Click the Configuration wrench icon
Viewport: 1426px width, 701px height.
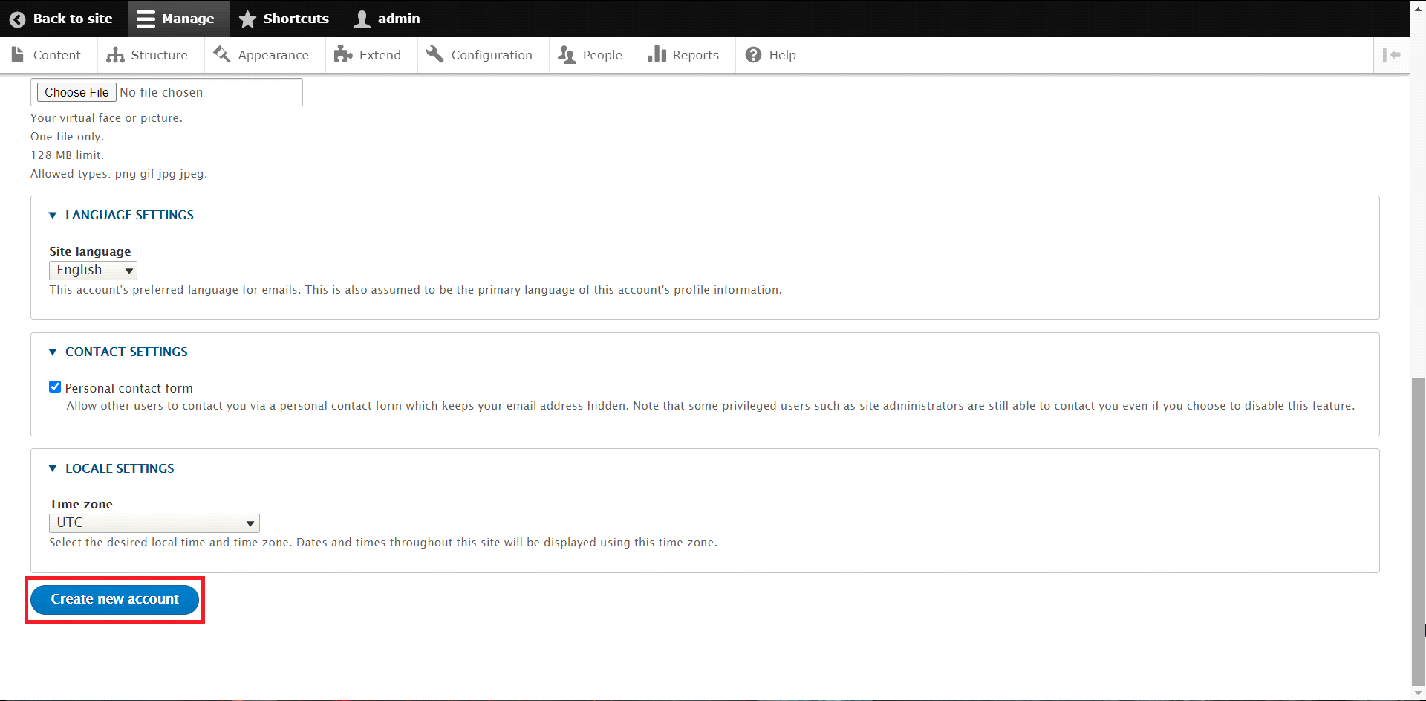coord(434,55)
